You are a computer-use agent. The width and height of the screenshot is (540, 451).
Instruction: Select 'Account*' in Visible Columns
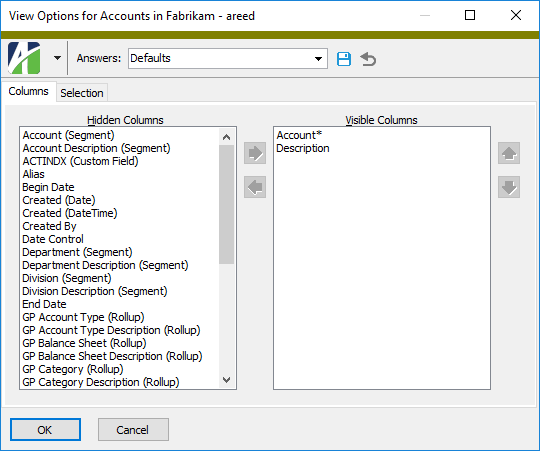[x=299, y=135]
